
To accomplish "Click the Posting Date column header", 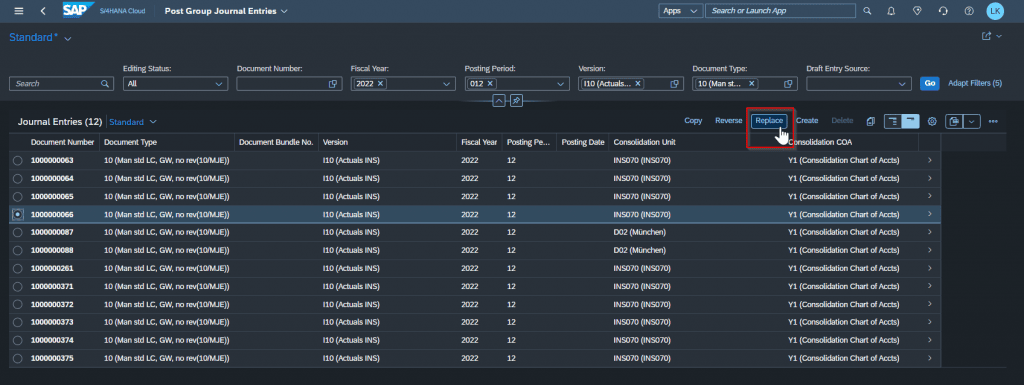I will (x=583, y=142).
